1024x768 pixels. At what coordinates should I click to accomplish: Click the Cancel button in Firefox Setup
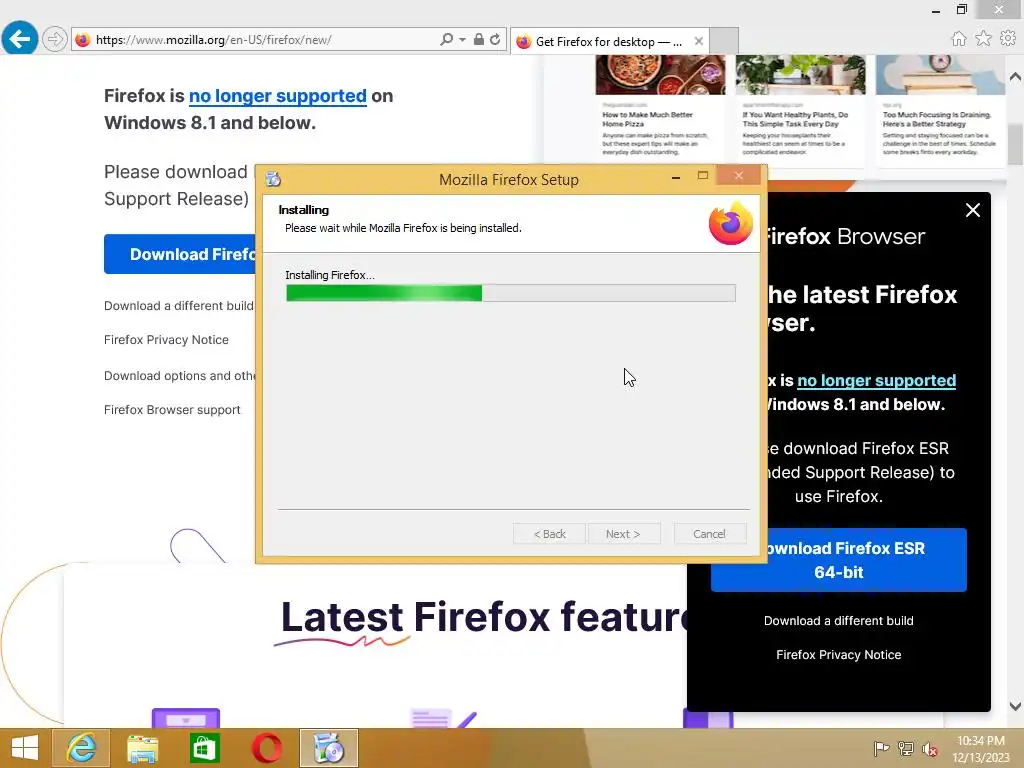coord(709,534)
